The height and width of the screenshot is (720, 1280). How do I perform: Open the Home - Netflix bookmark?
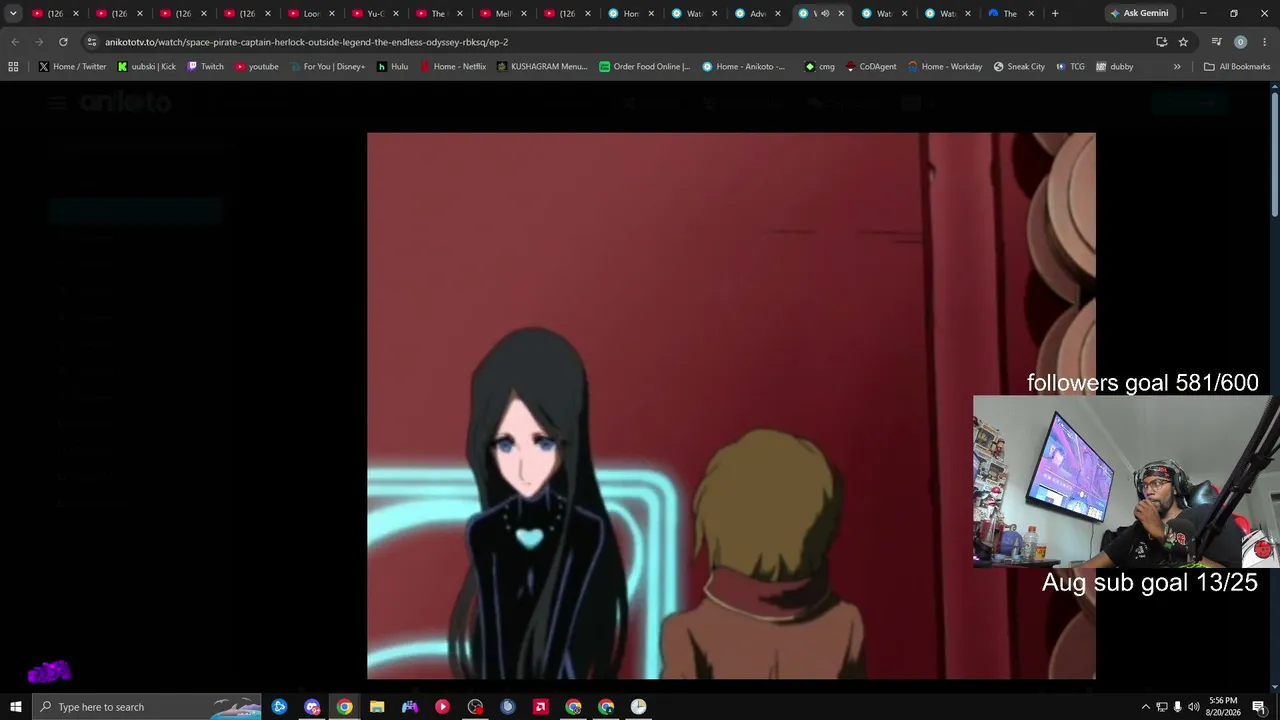point(452,67)
